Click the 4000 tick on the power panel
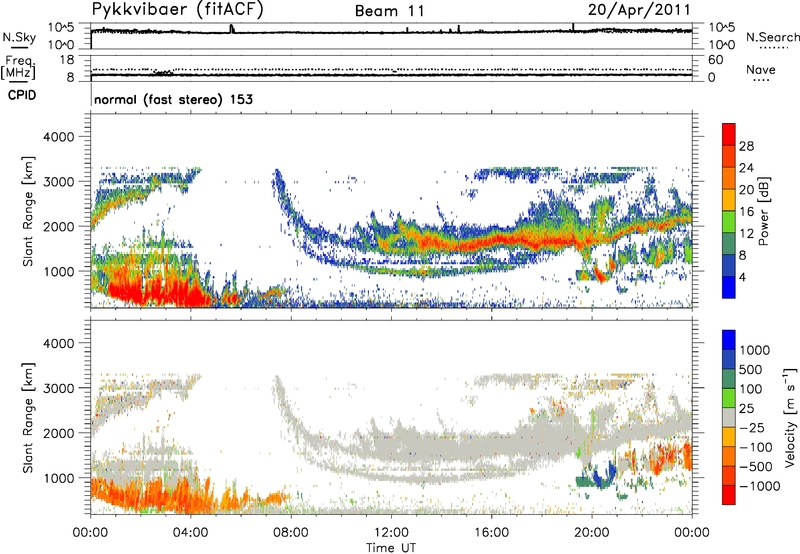Viewport: 800px width, 554px height. click(58, 137)
